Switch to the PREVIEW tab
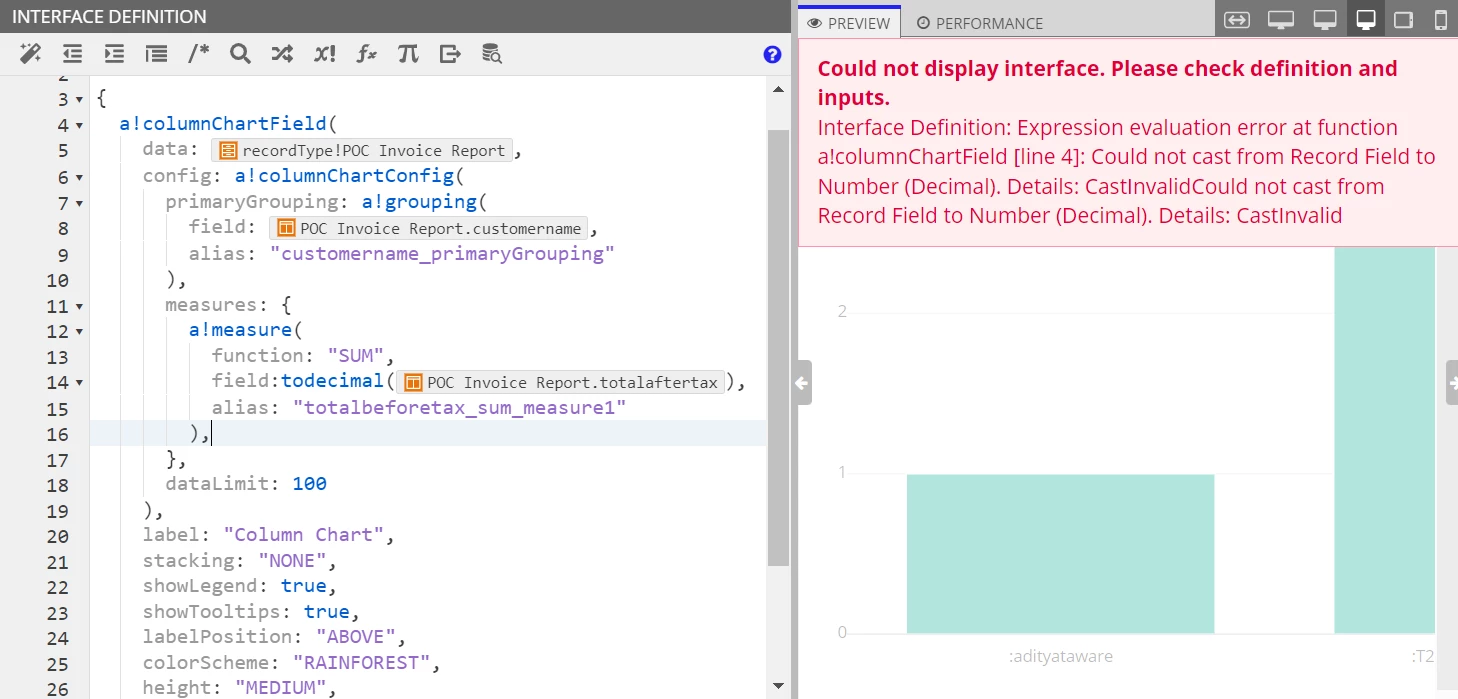Image resolution: width=1458 pixels, height=699 pixels. pos(849,23)
